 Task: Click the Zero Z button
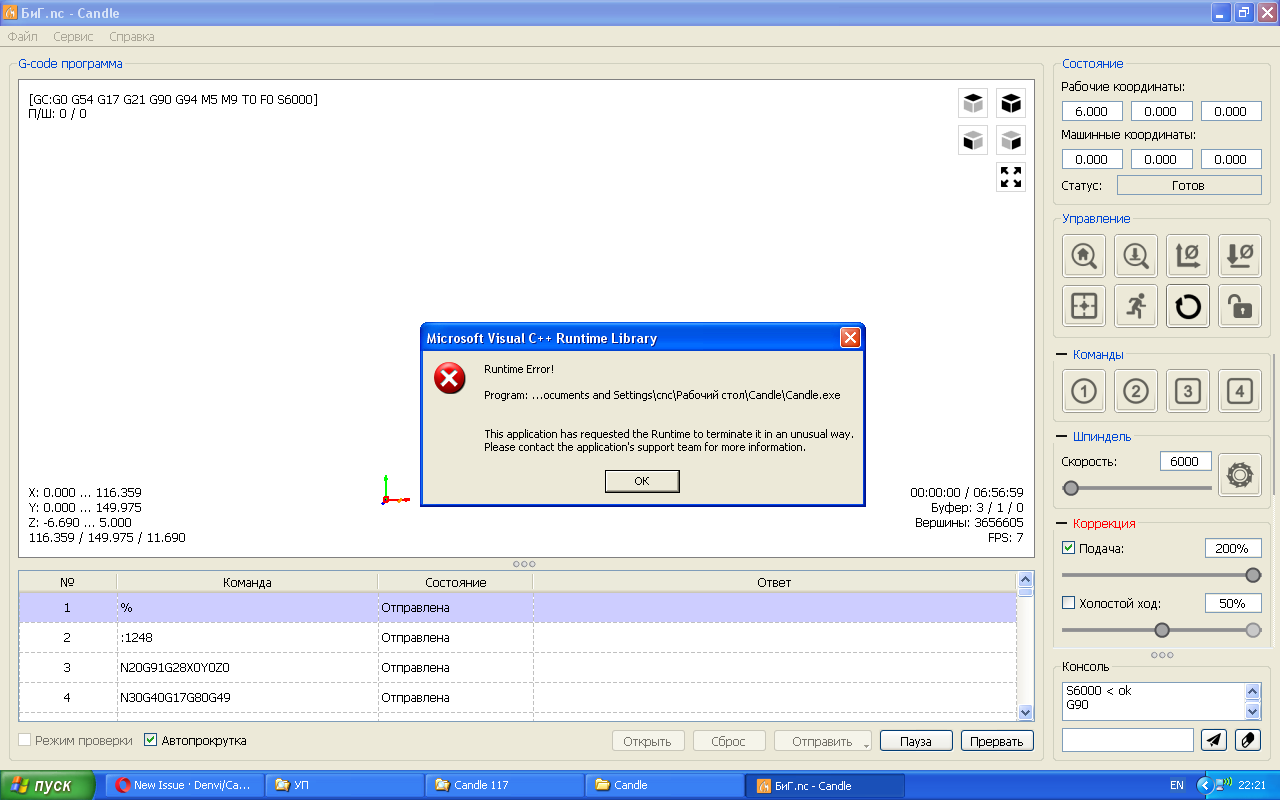click(1240, 255)
